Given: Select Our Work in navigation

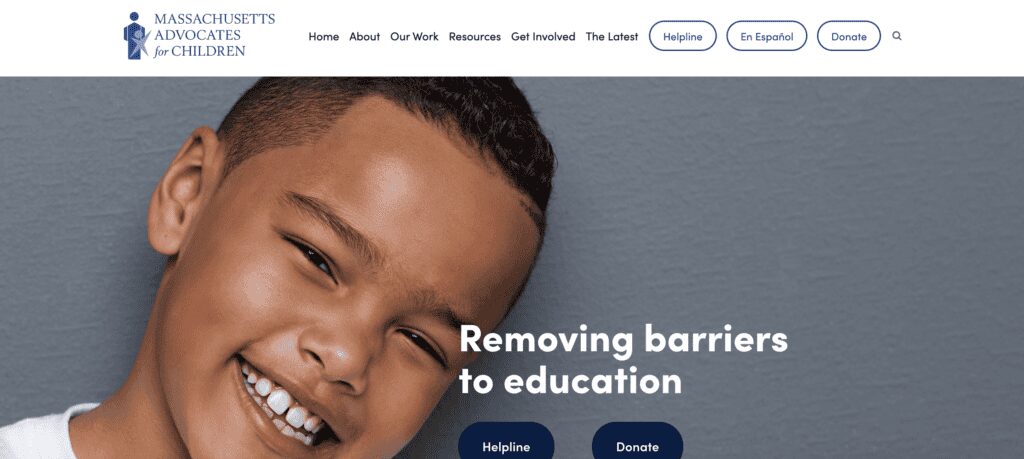Looking at the screenshot, I should [415, 37].
